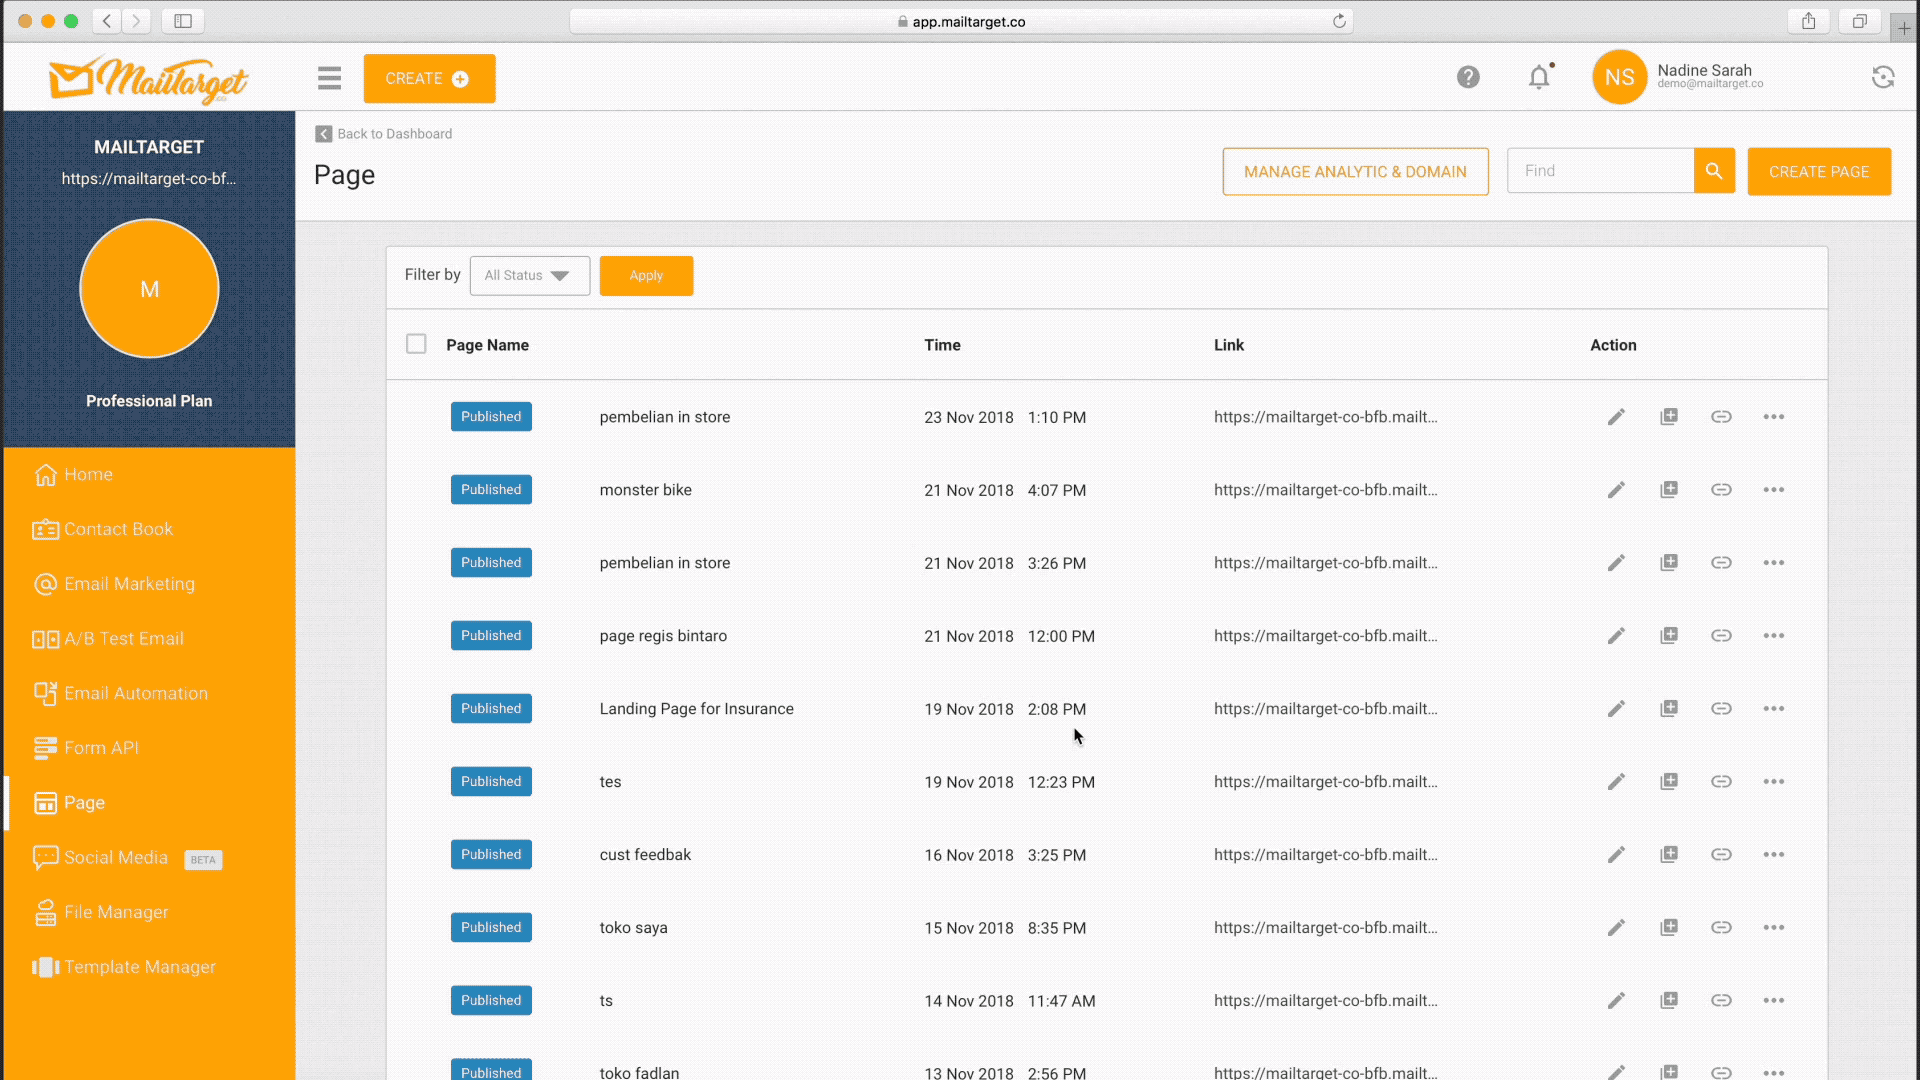The width and height of the screenshot is (1920, 1080).
Task: Click Manage Analytic & Domain button
Action: pos(1355,172)
